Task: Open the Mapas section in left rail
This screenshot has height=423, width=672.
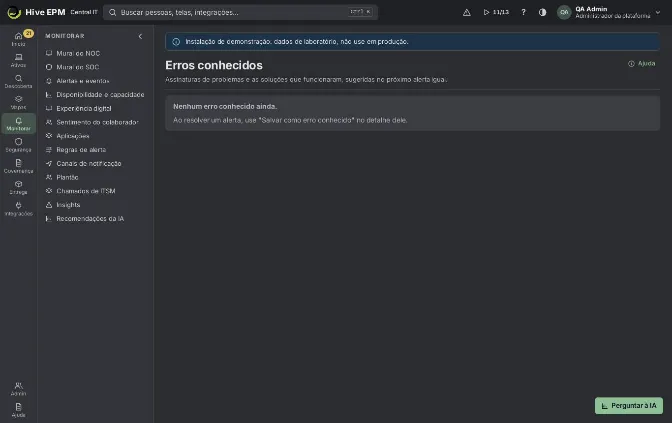Action: 18,103
